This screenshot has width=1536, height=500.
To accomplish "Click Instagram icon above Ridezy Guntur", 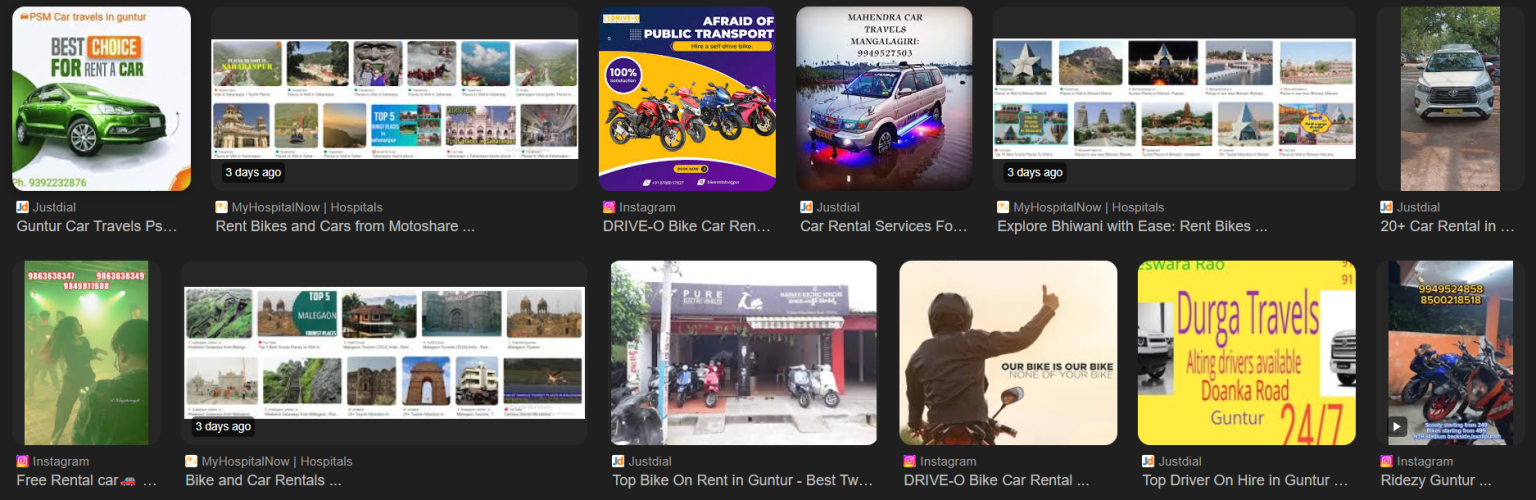I will point(1386,461).
